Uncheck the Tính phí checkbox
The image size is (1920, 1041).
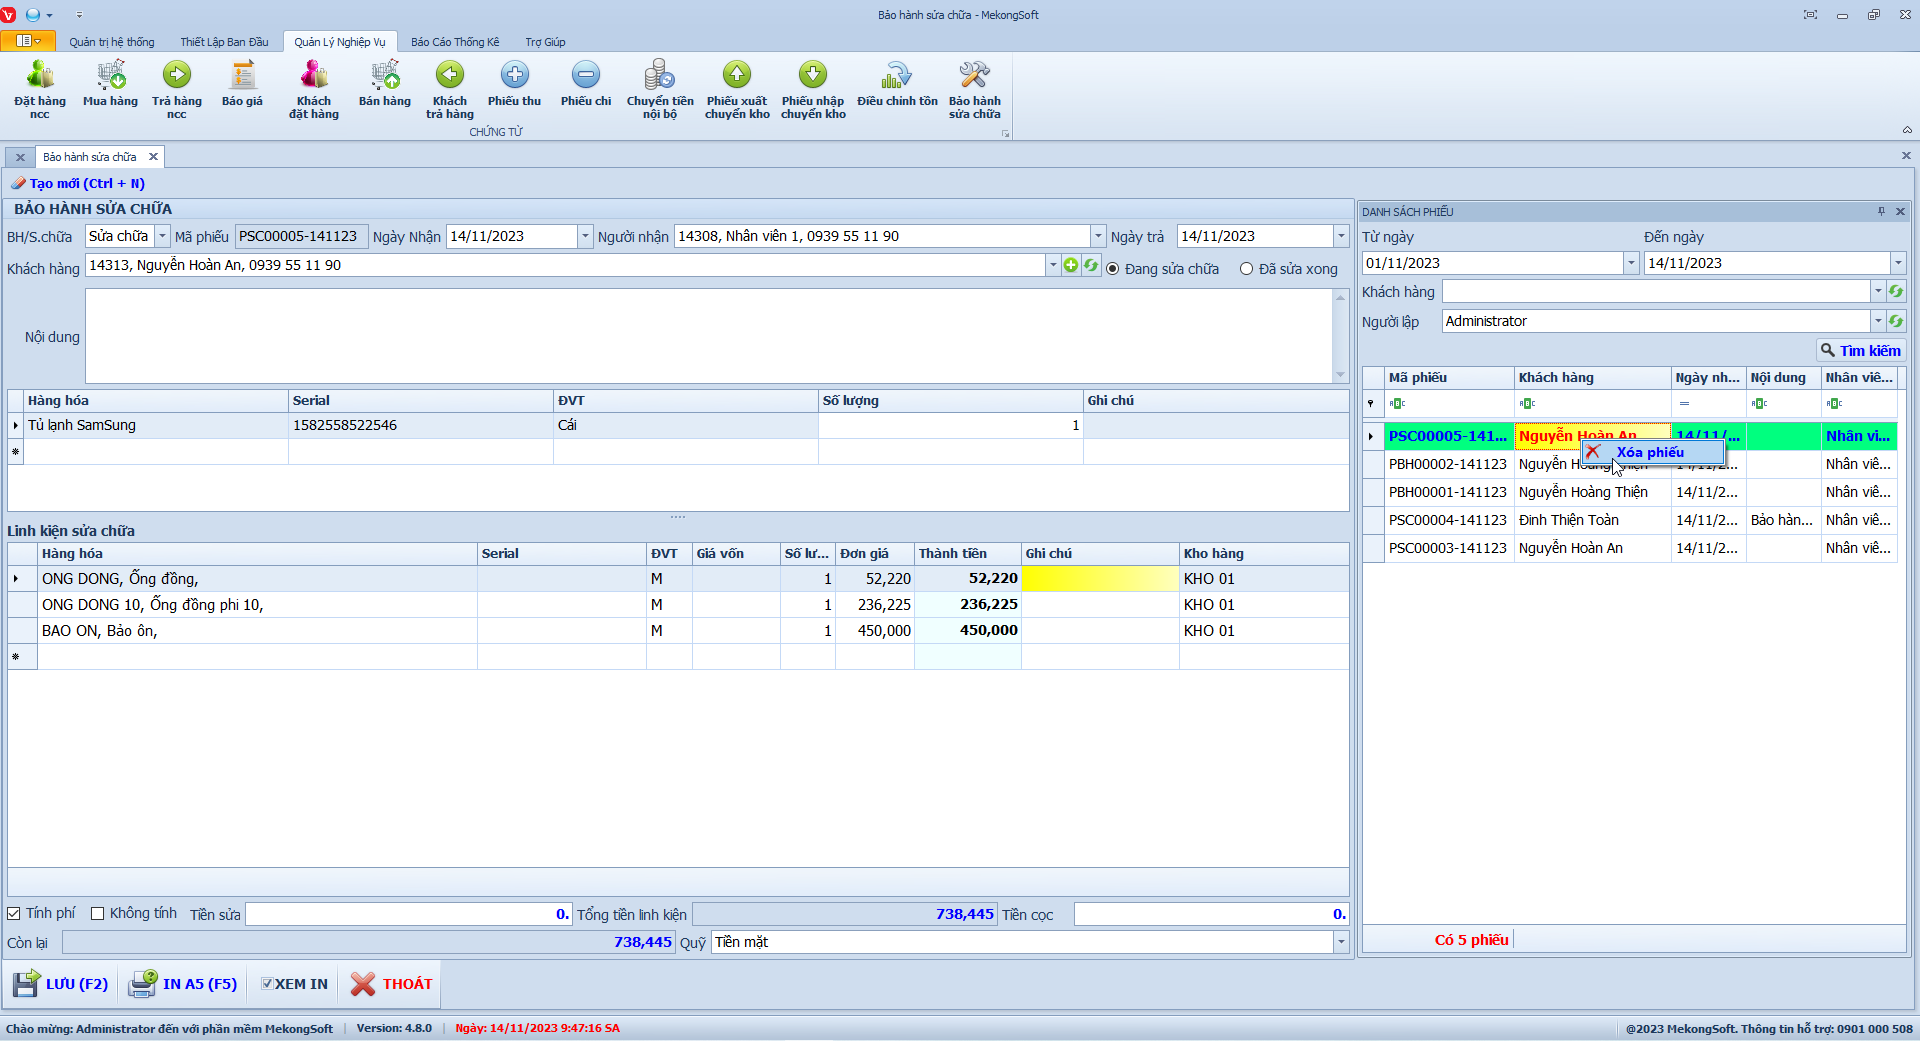[x=14, y=914]
